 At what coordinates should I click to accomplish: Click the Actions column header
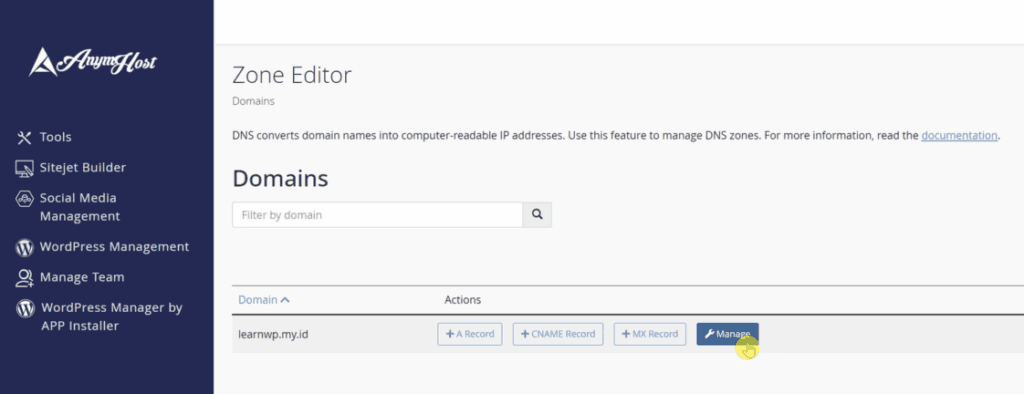tap(462, 300)
